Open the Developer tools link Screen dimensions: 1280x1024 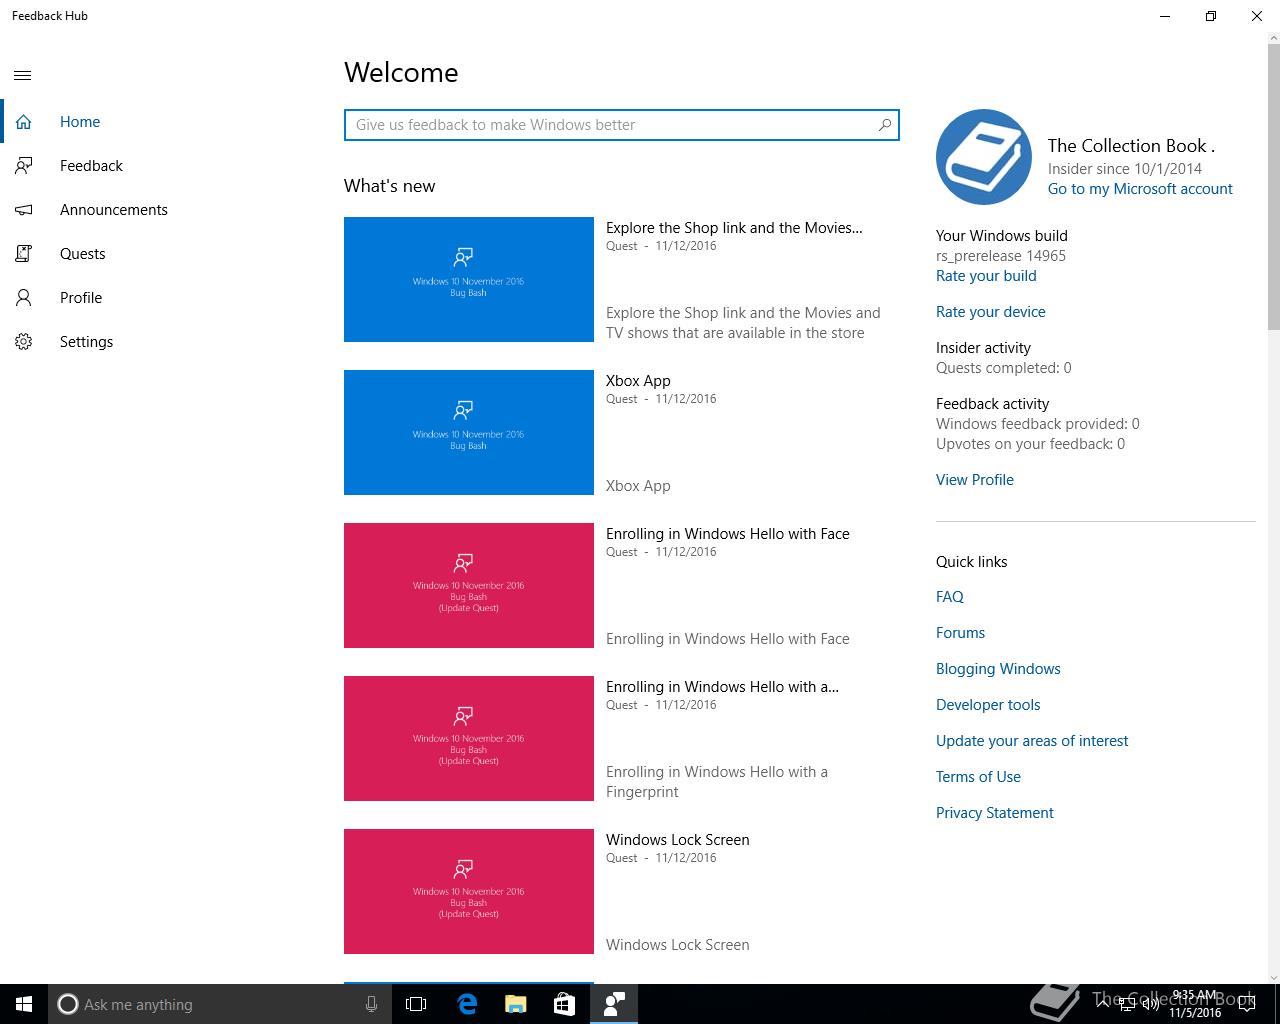pyautogui.click(x=988, y=705)
